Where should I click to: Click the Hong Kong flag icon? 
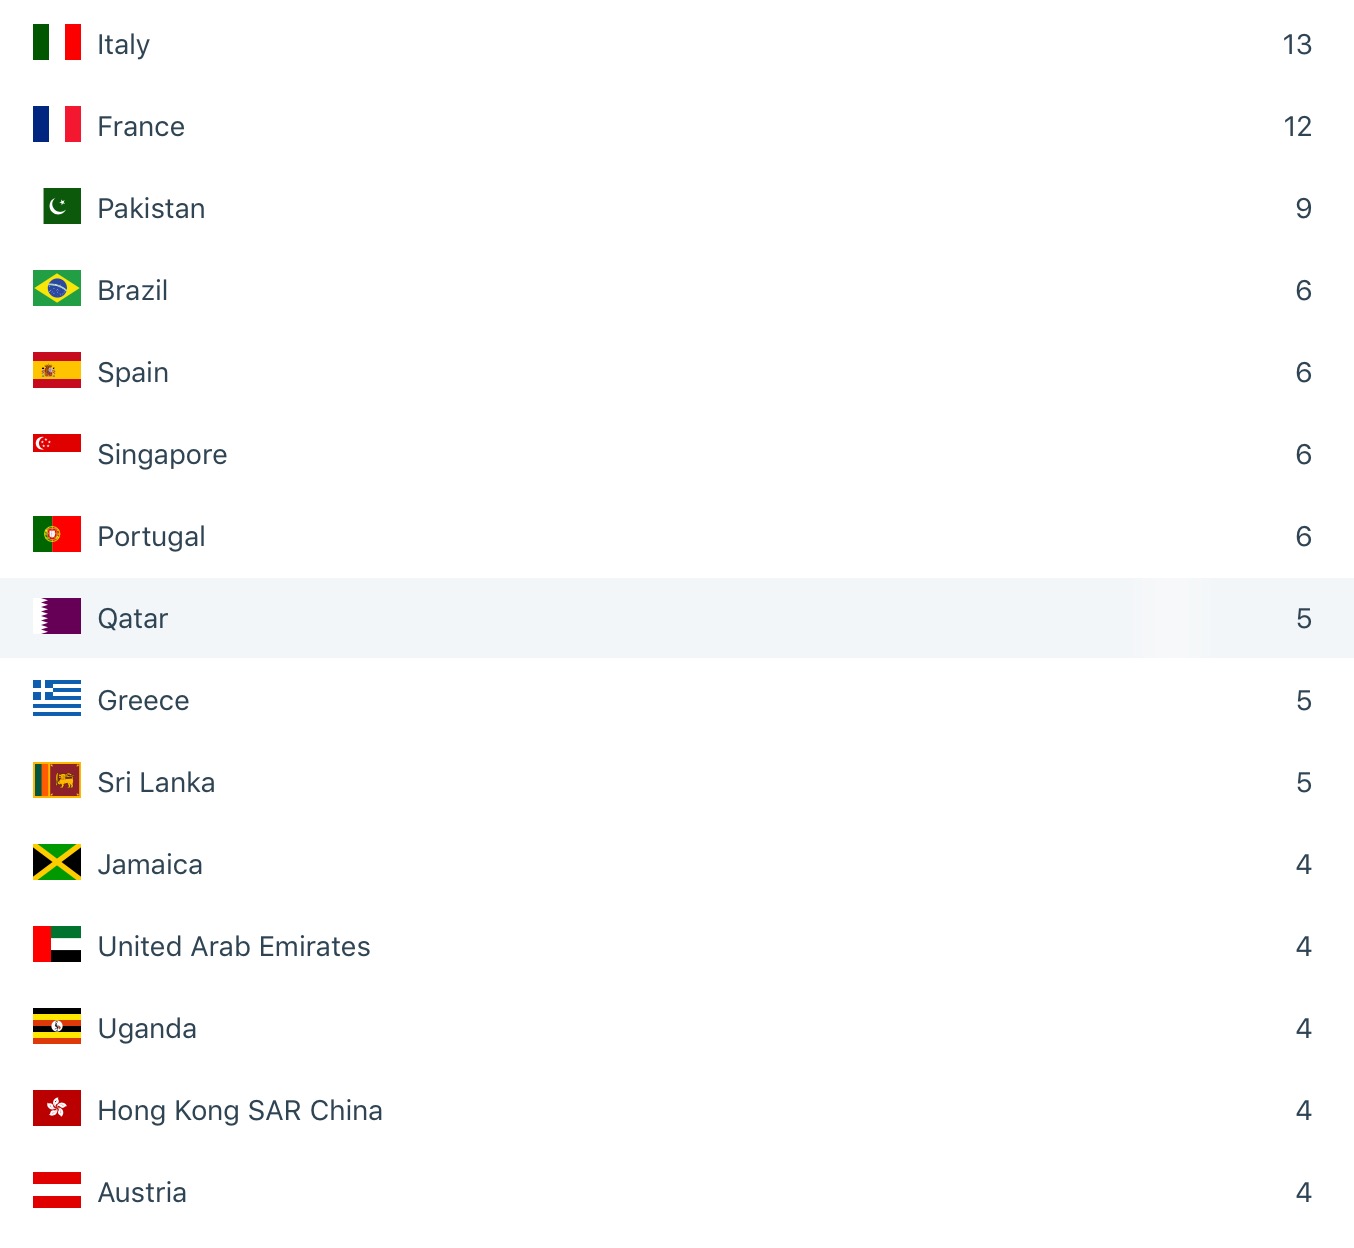point(57,1109)
